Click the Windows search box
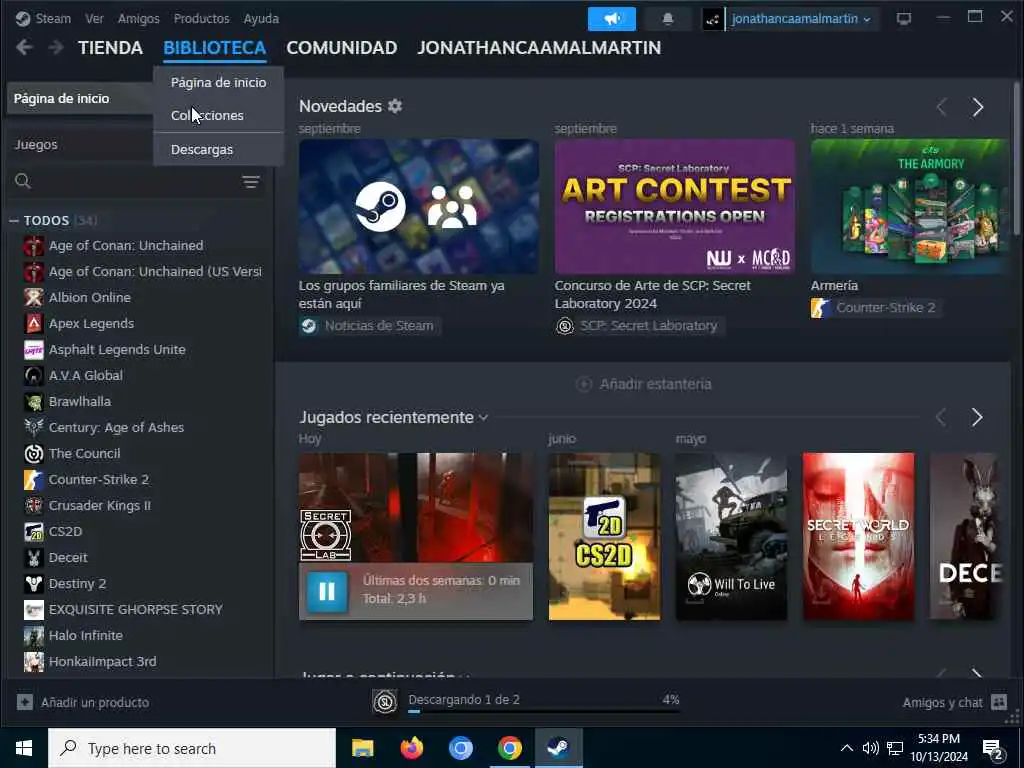1024x768 pixels. click(x=192, y=748)
